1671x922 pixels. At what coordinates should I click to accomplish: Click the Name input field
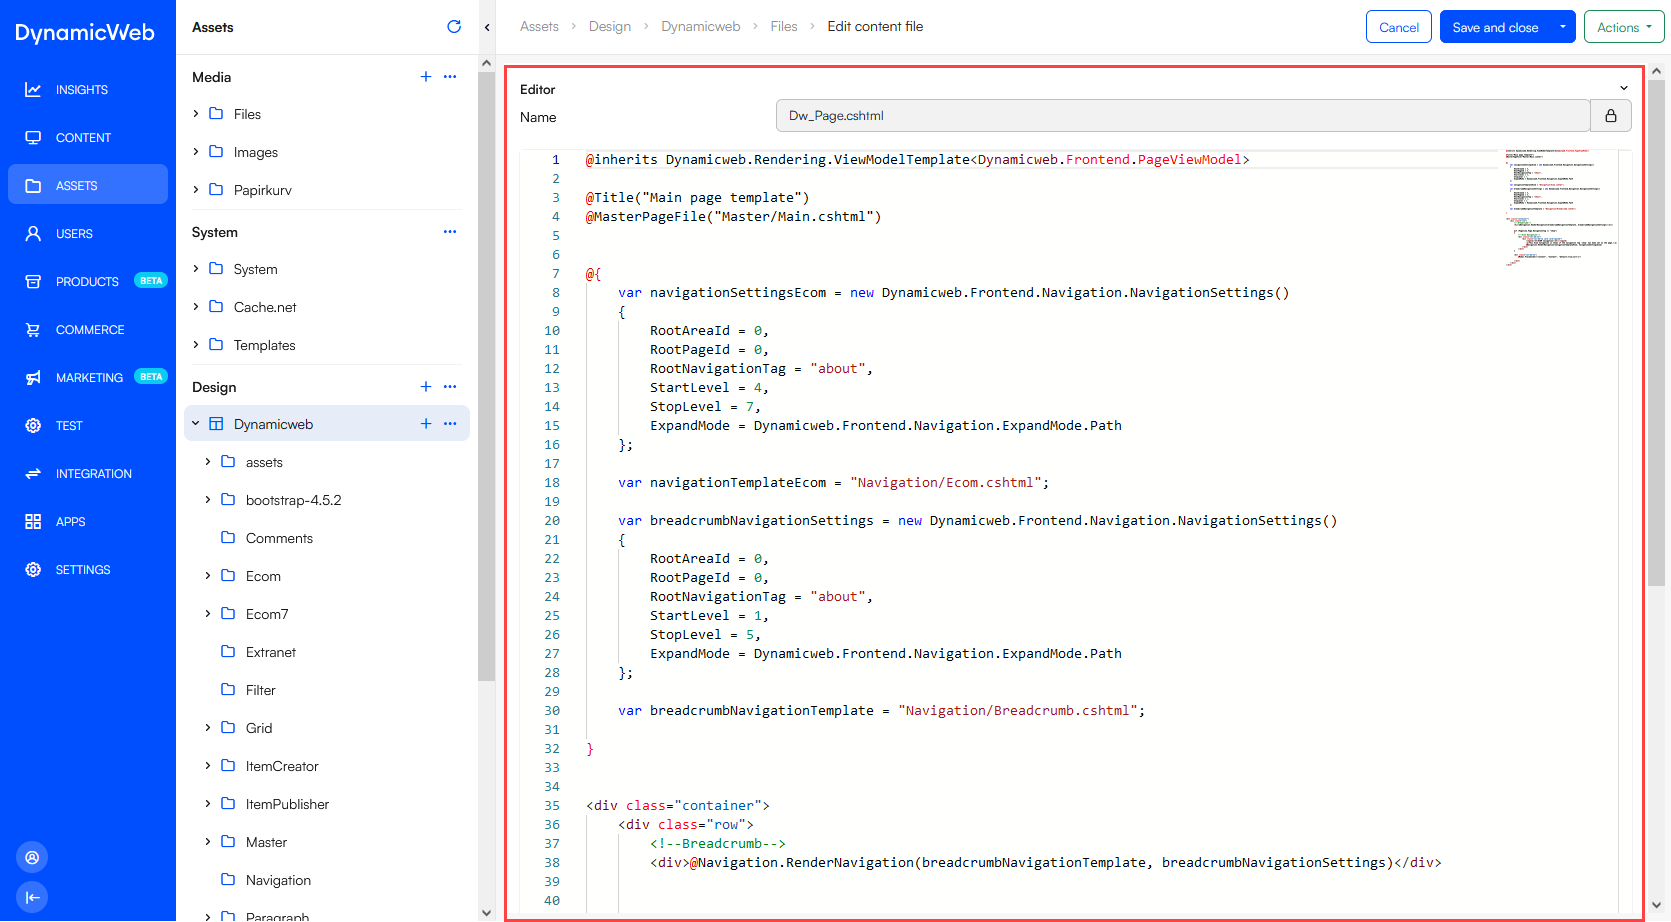(1183, 116)
